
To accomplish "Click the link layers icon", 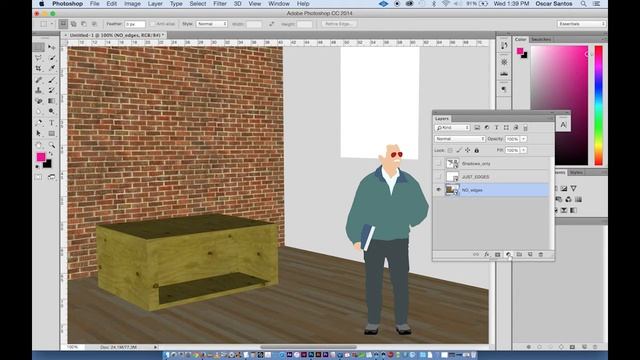I will pos(476,254).
